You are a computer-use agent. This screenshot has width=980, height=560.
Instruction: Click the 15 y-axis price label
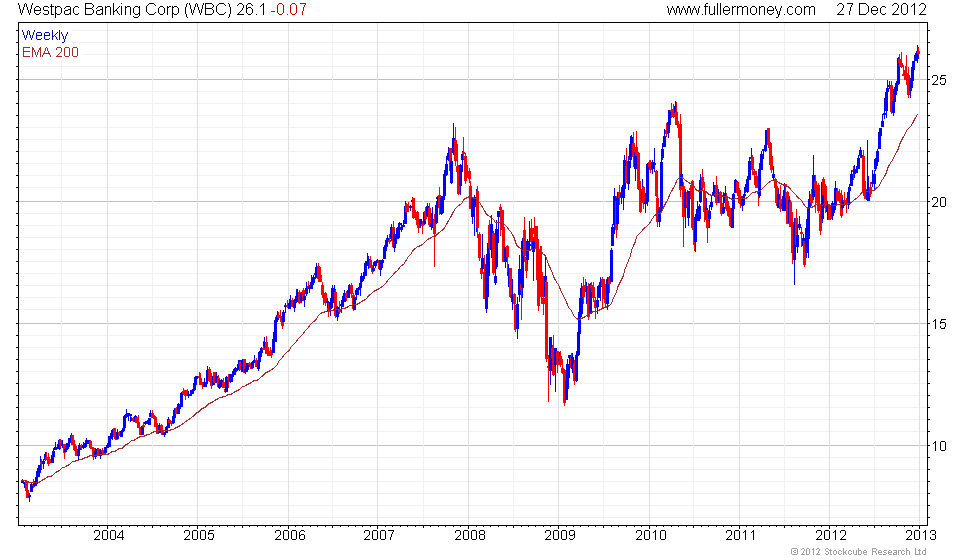[x=939, y=324]
